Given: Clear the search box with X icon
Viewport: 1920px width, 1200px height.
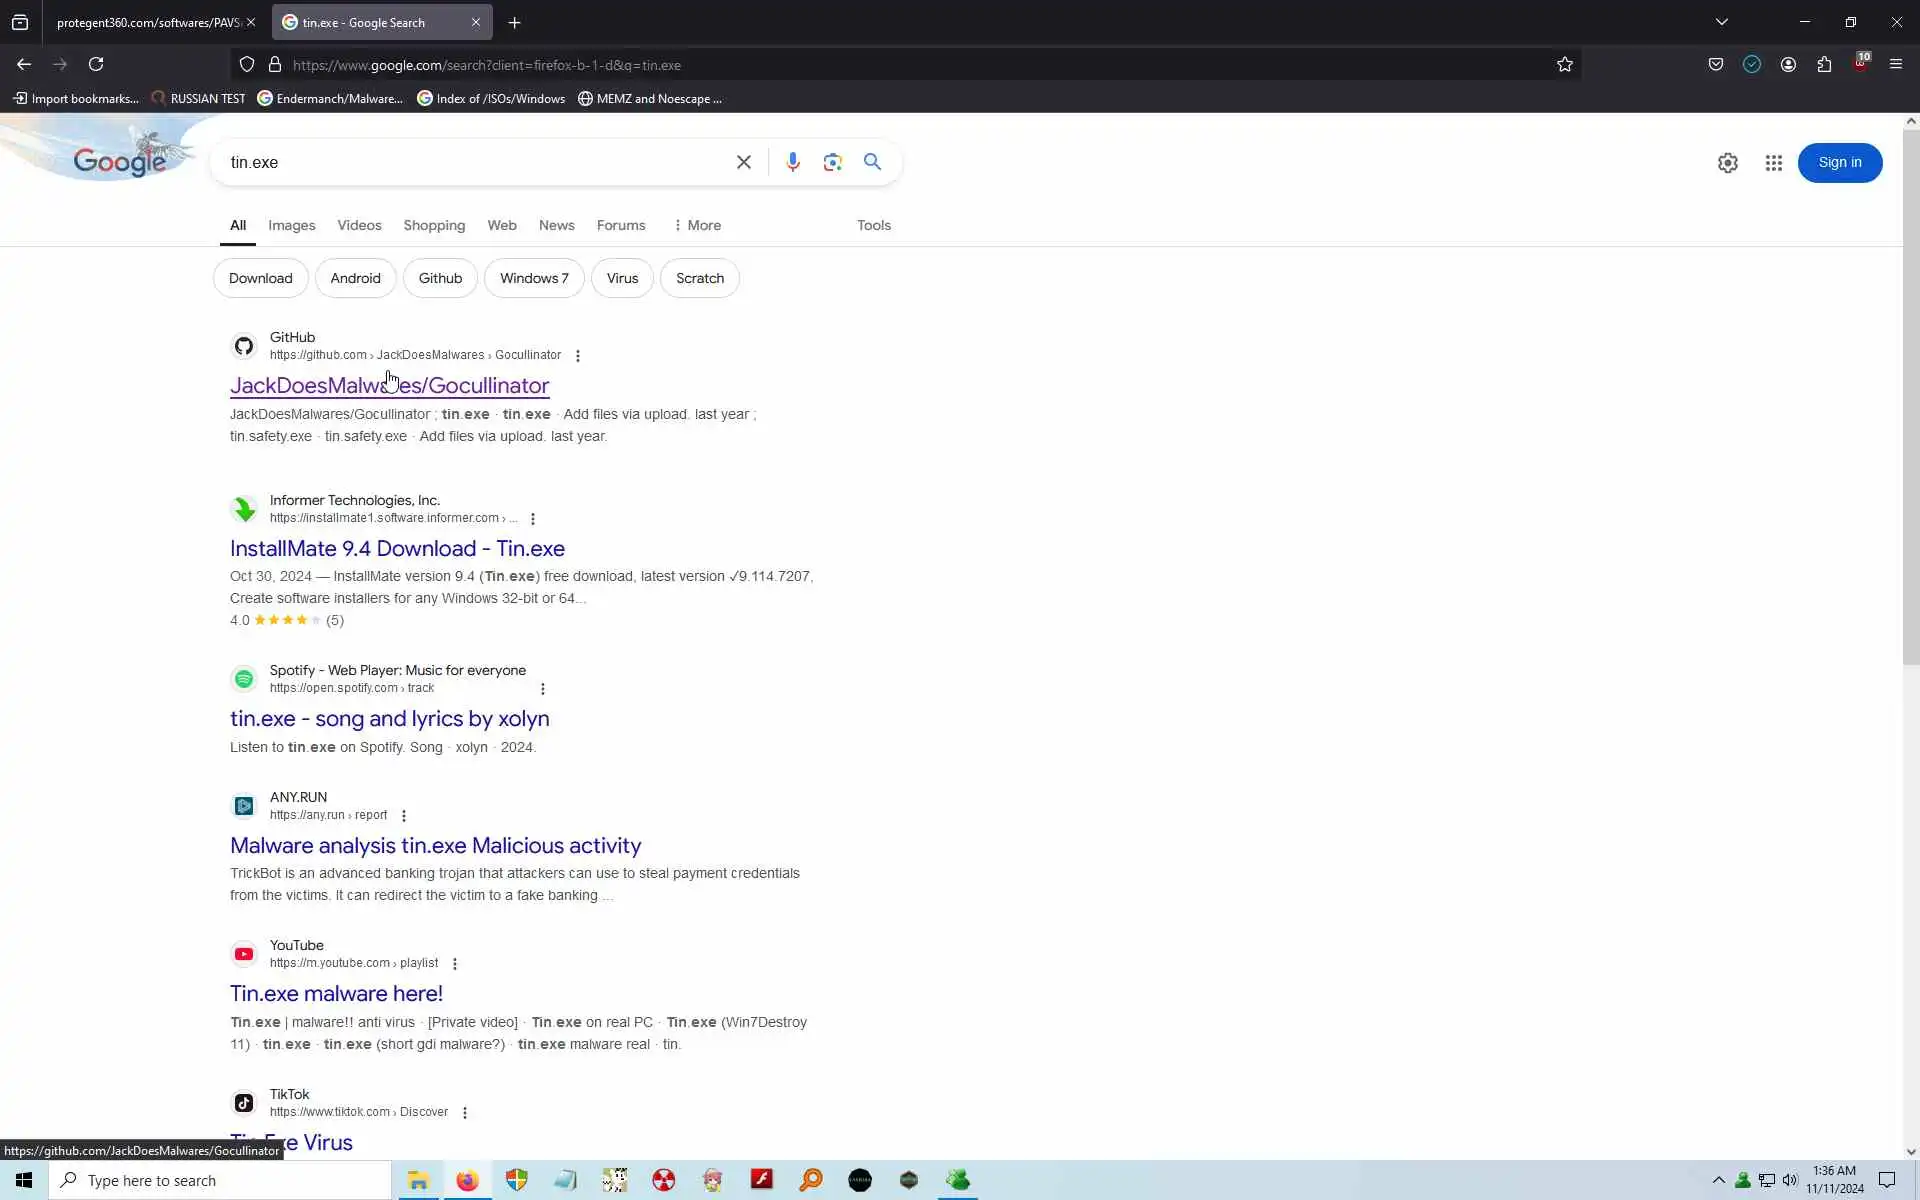Looking at the screenshot, I should pos(743,162).
